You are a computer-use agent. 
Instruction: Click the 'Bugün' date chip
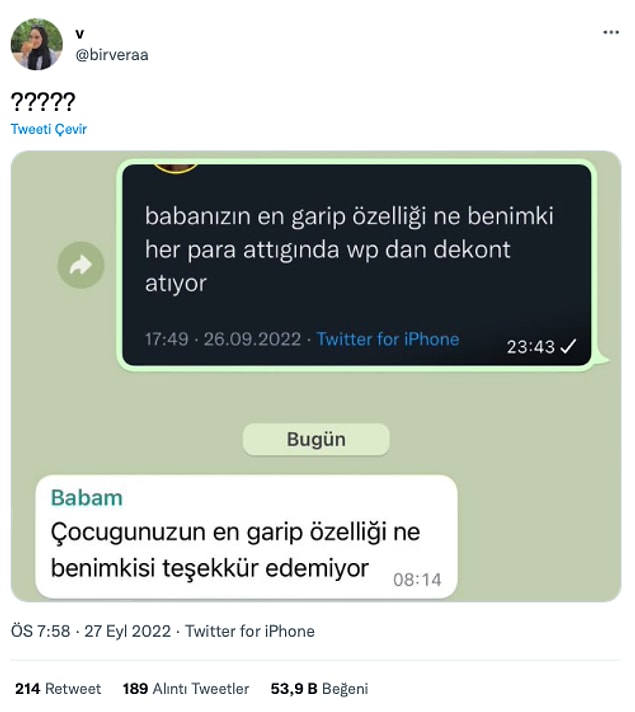(316, 439)
